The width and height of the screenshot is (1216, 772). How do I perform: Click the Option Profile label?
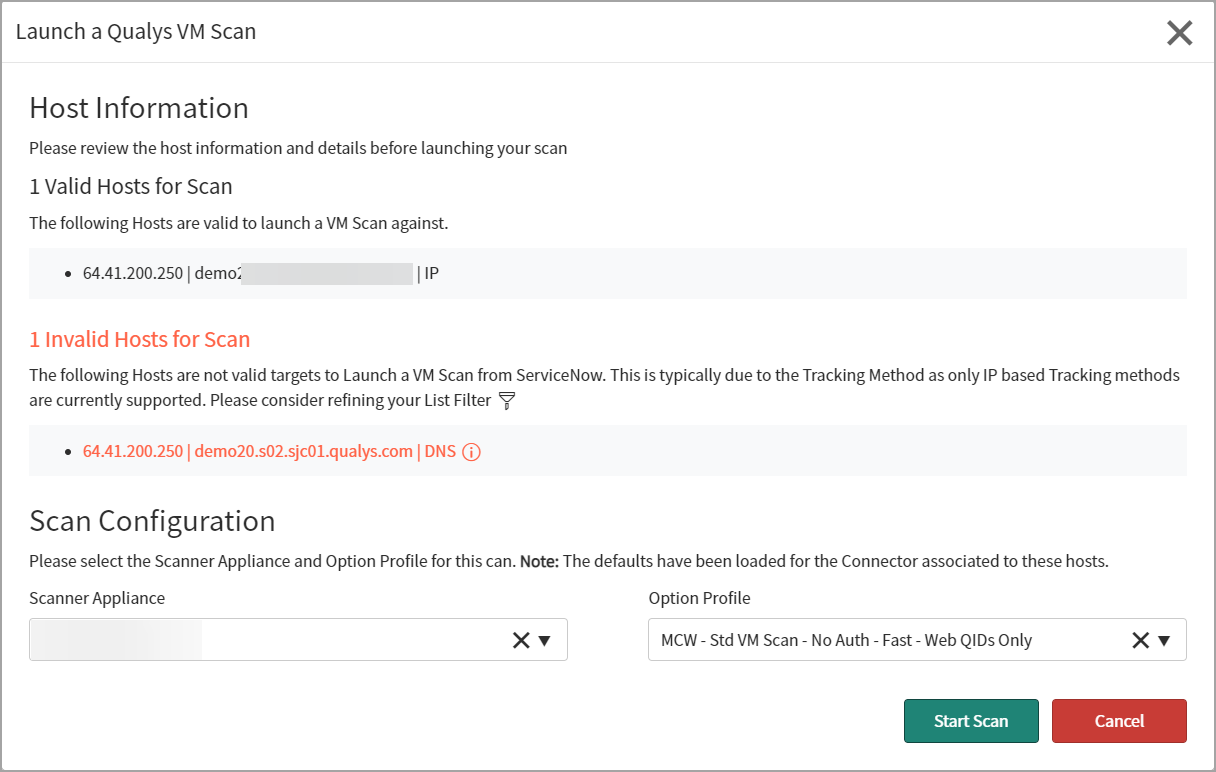pos(699,598)
